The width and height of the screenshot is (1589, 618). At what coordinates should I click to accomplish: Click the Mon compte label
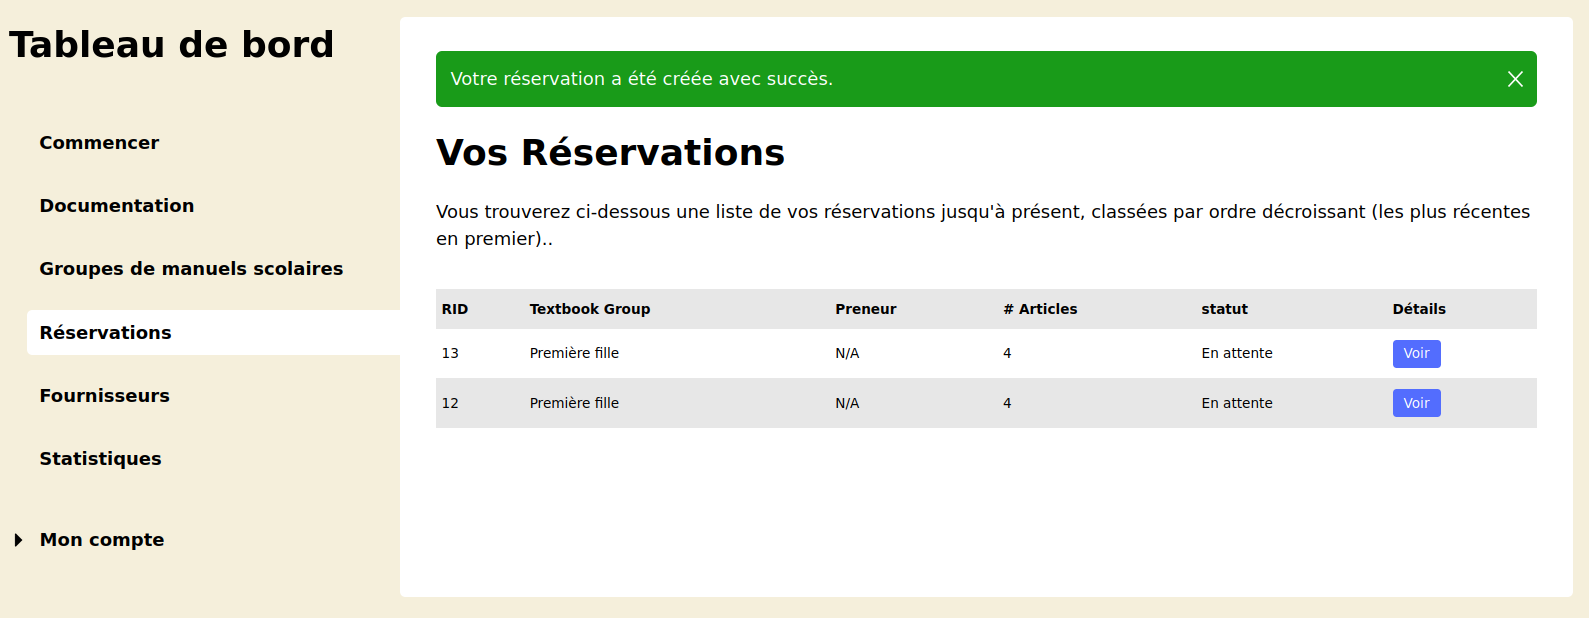pyautogui.click(x=102, y=540)
